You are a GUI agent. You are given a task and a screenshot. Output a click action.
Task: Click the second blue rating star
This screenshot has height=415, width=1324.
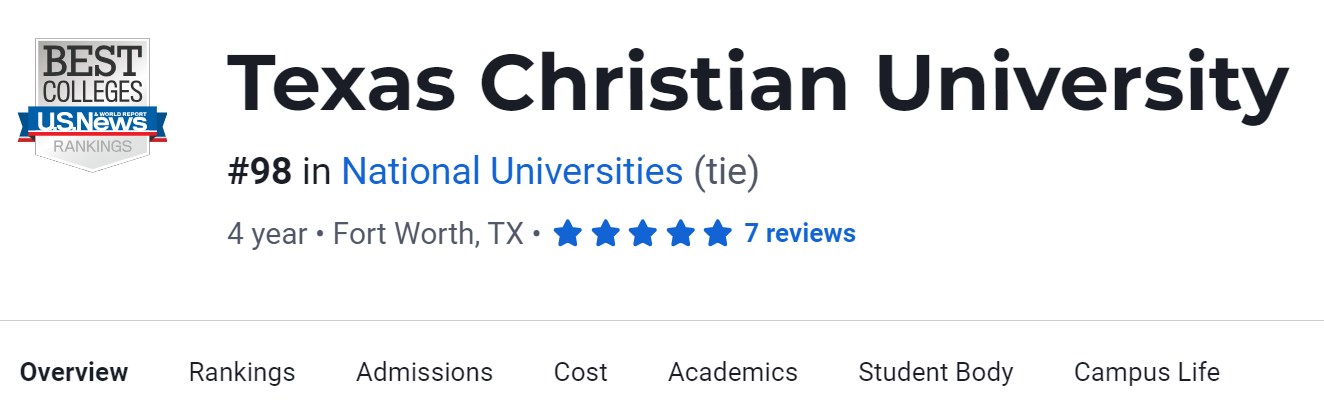[x=605, y=234]
